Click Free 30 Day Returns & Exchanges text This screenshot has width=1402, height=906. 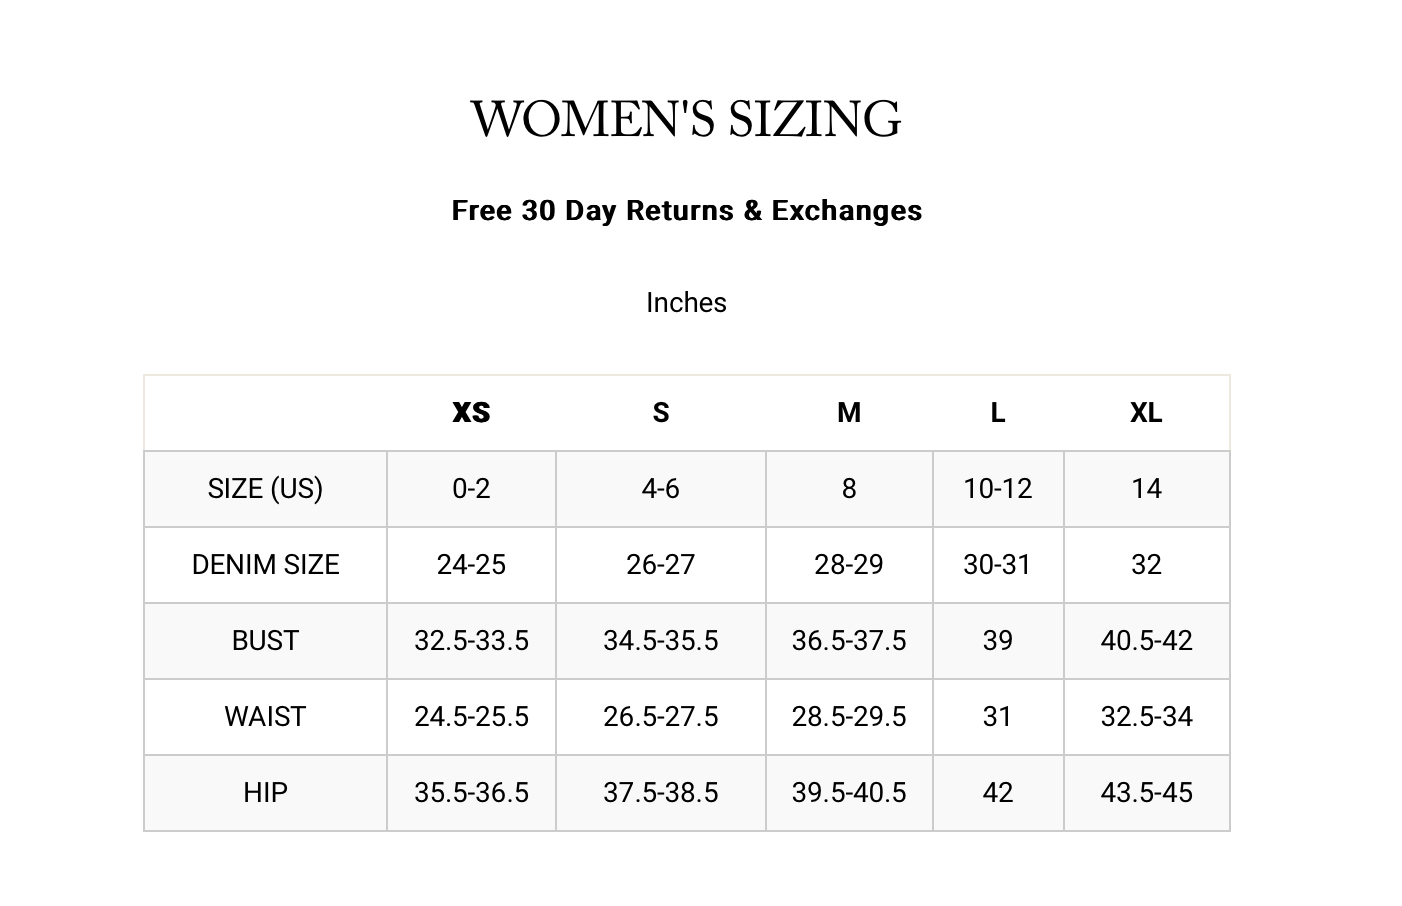click(x=686, y=211)
